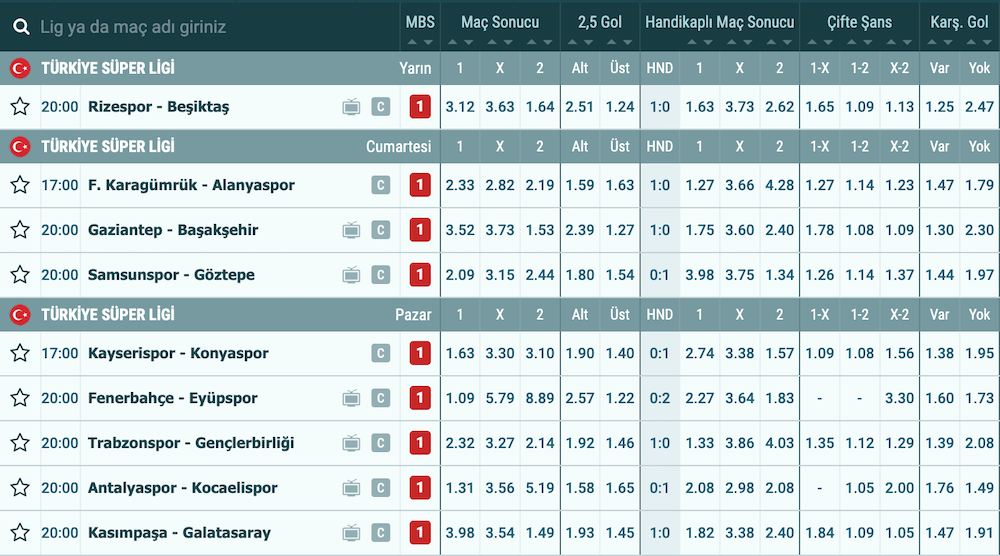Open C badge on Kasımpaşa - Galatasaray row
This screenshot has width=1000, height=556.
click(x=381, y=532)
